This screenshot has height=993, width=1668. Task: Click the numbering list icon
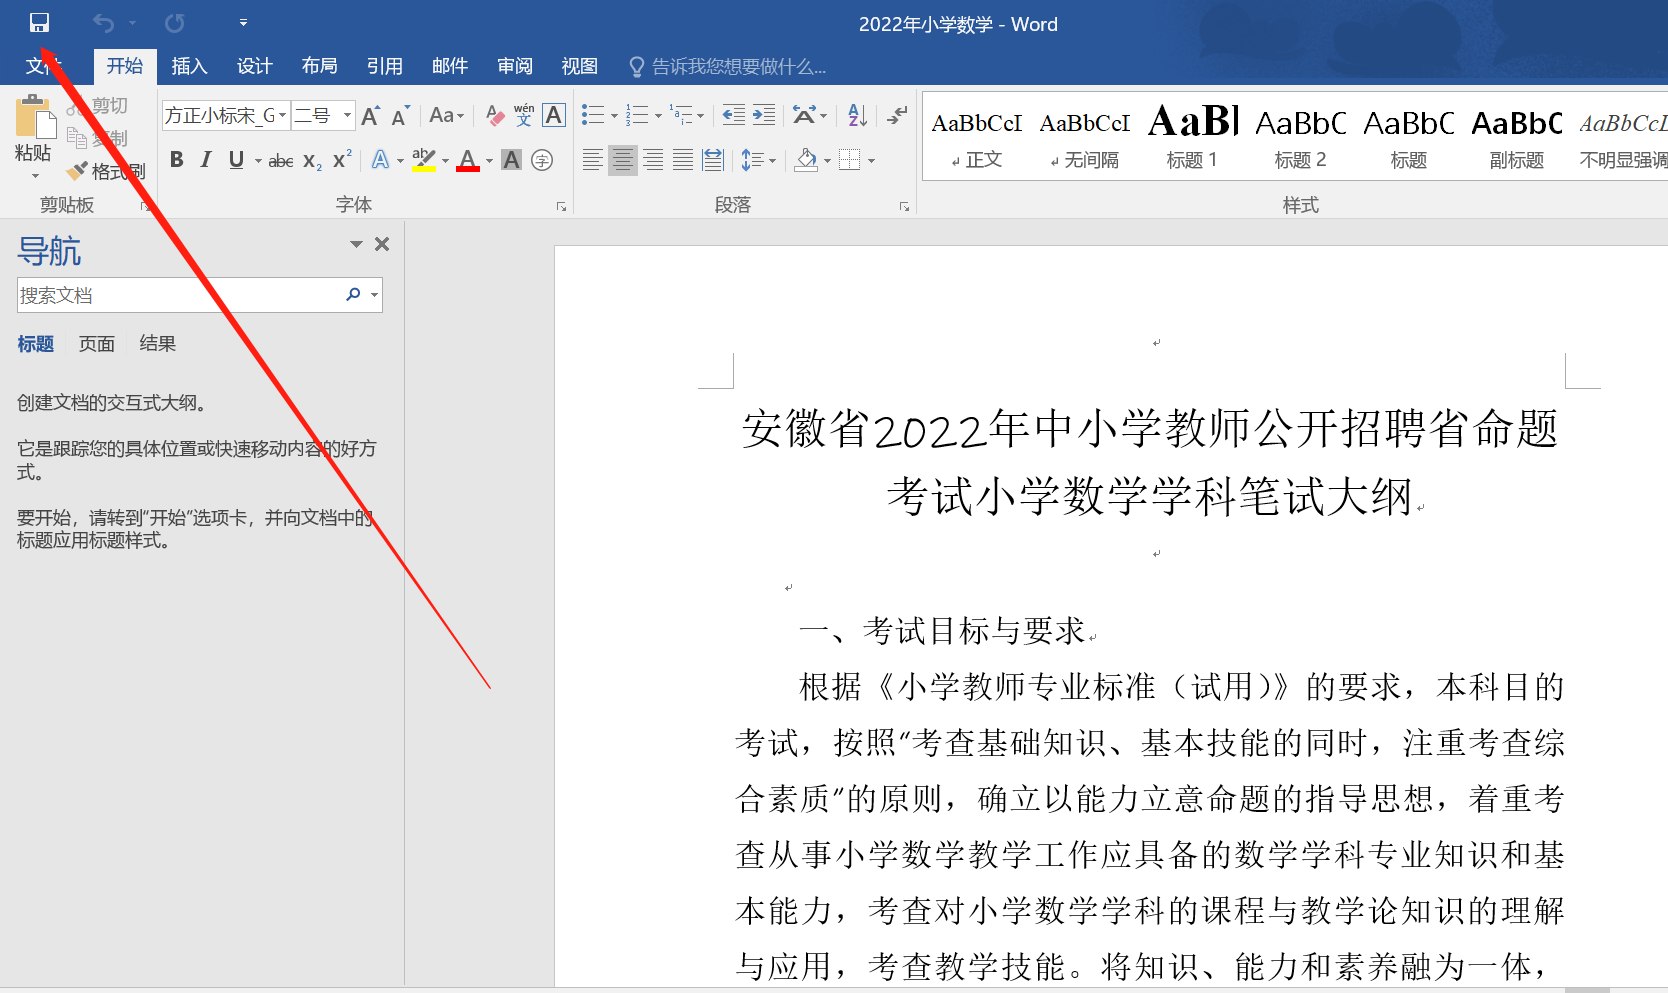[637, 116]
